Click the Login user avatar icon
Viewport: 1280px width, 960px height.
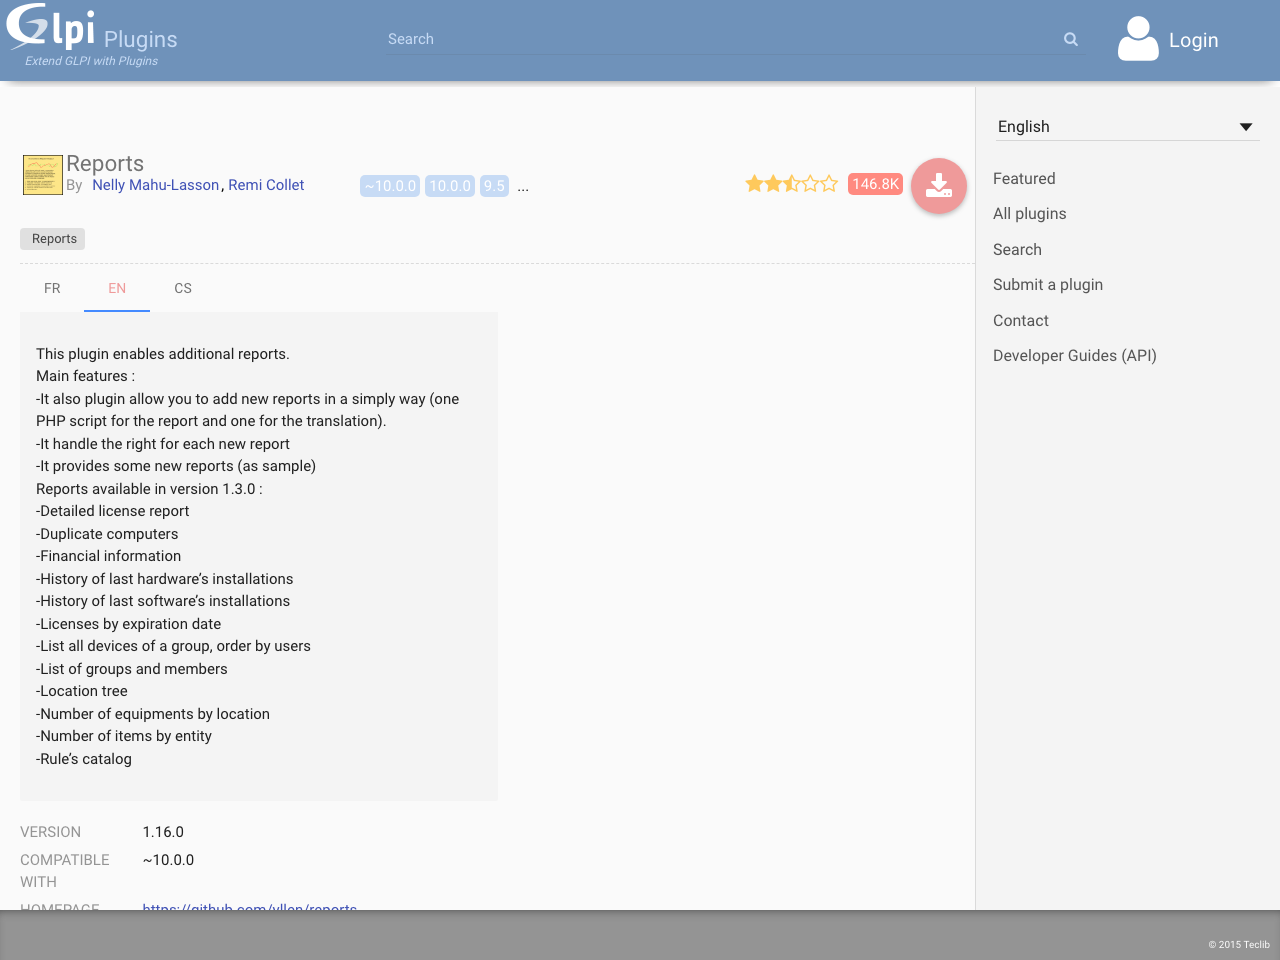tap(1137, 39)
